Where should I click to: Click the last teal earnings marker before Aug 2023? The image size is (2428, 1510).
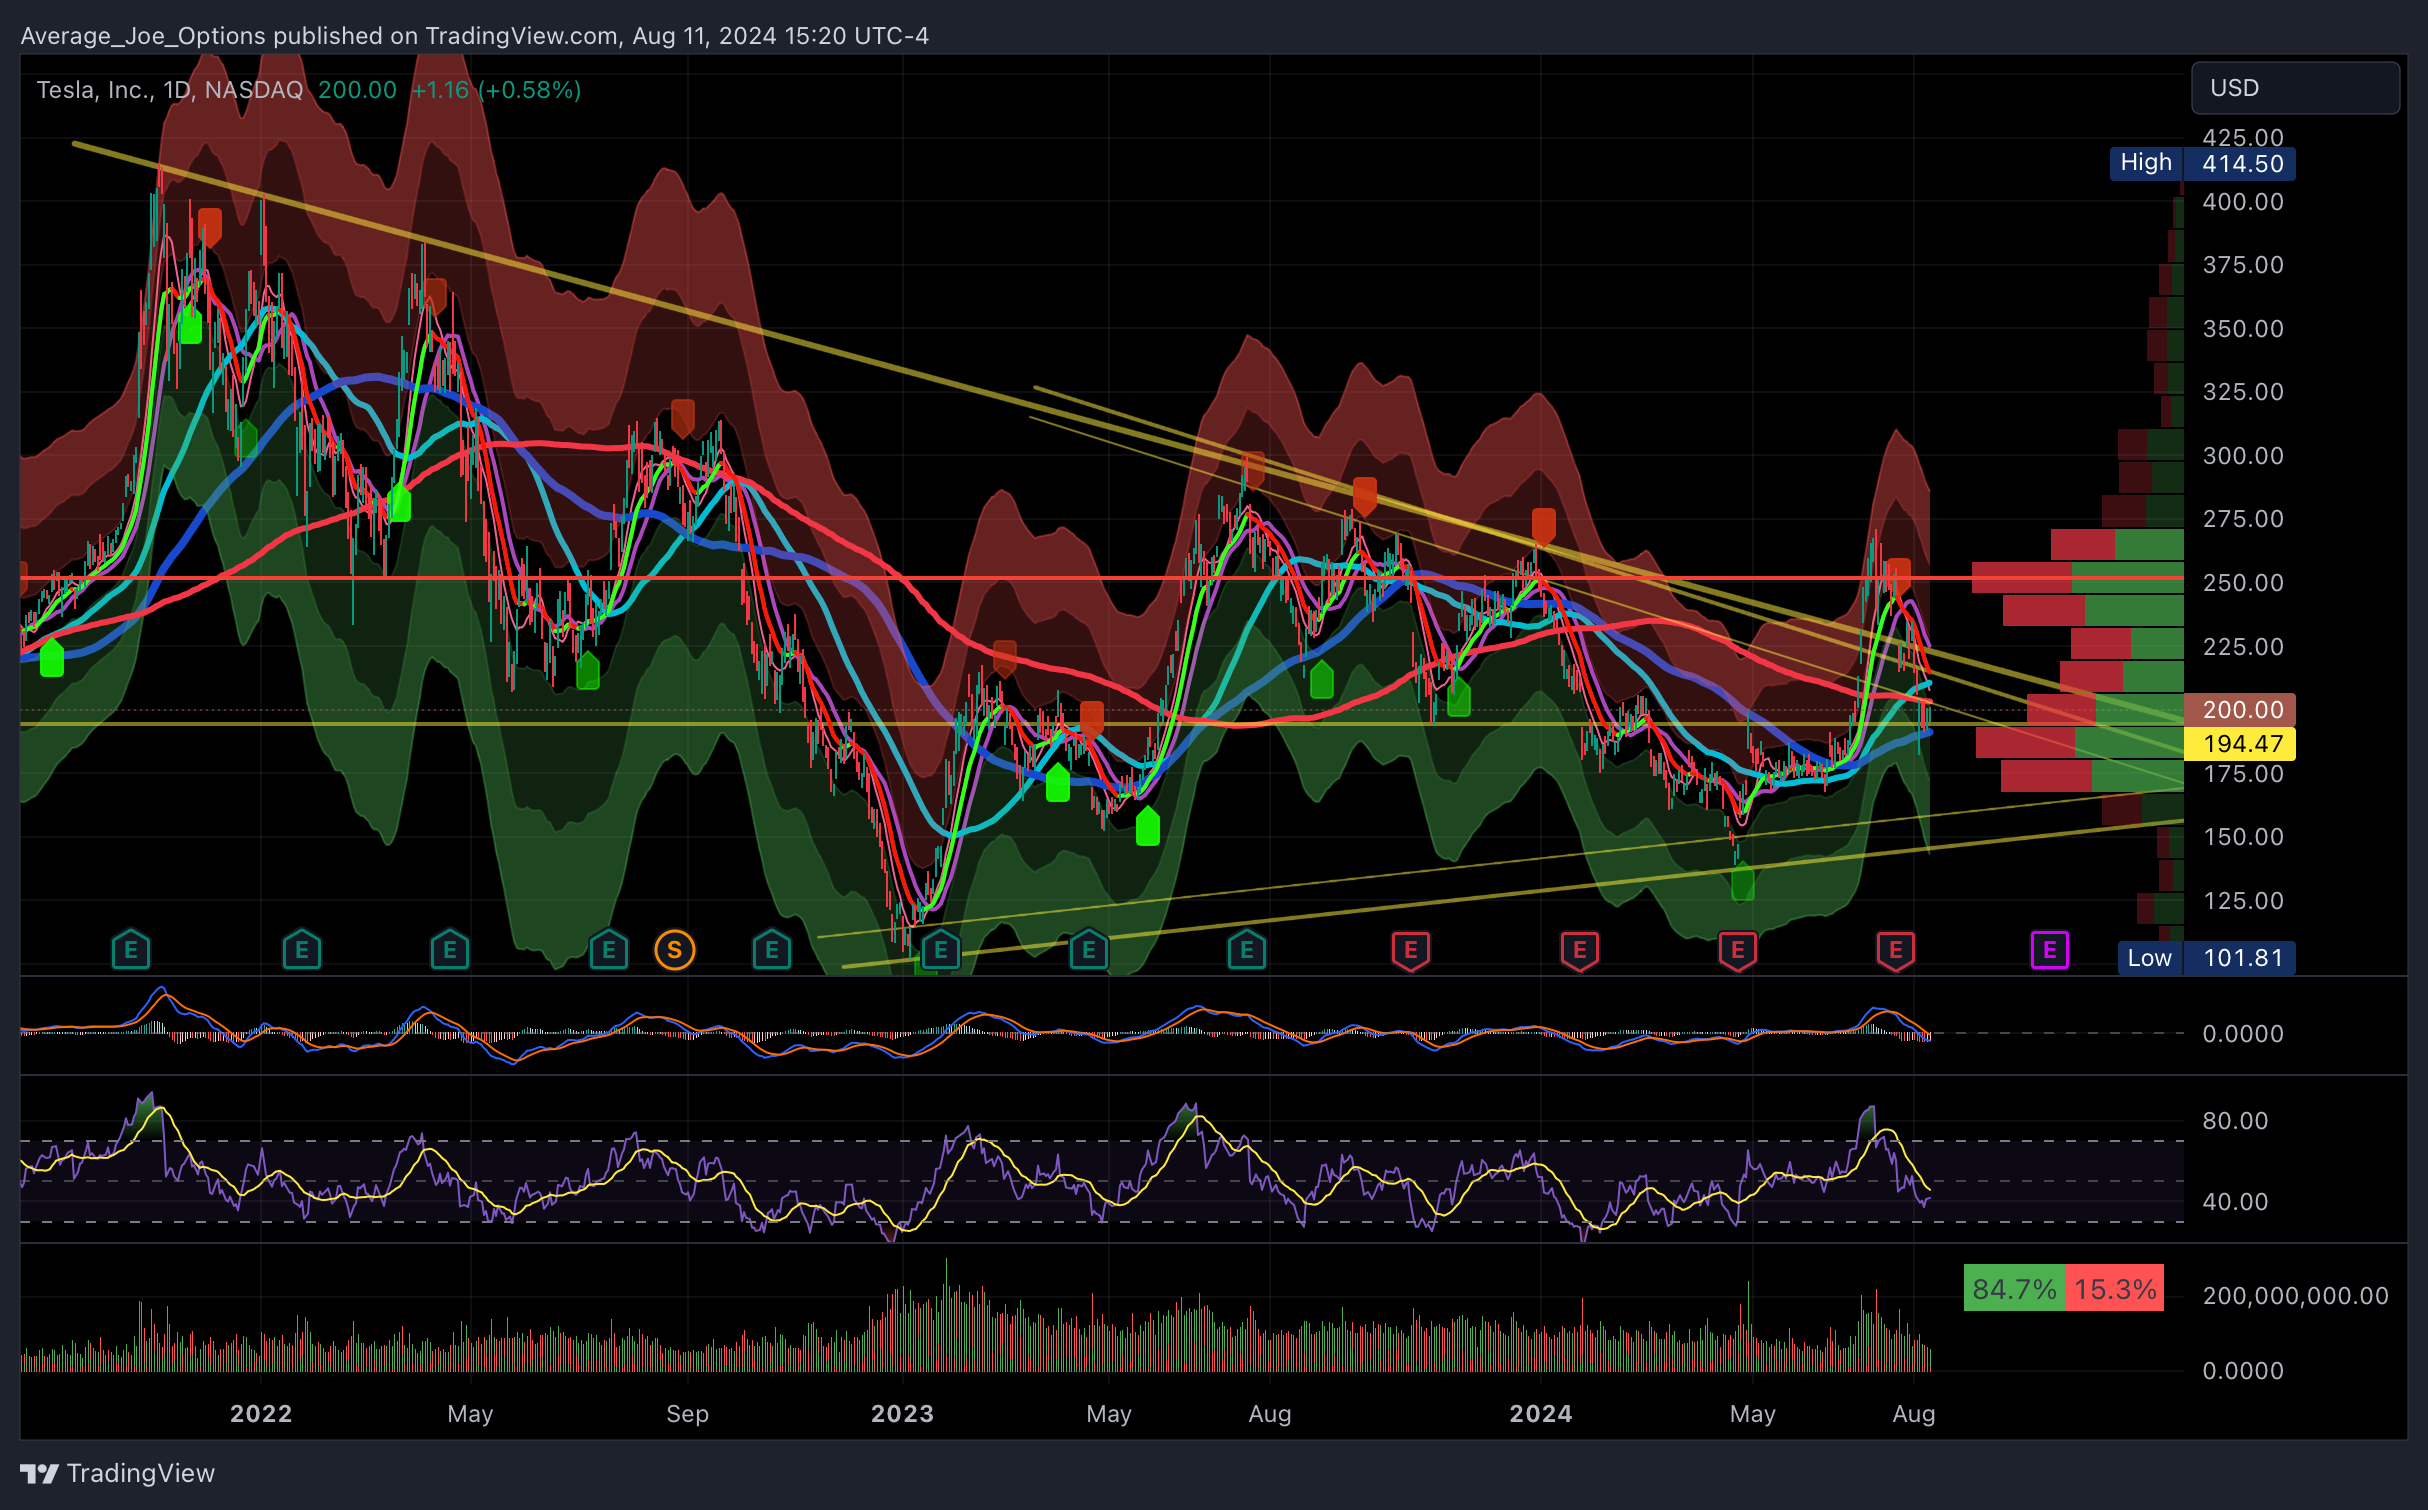[1247, 950]
